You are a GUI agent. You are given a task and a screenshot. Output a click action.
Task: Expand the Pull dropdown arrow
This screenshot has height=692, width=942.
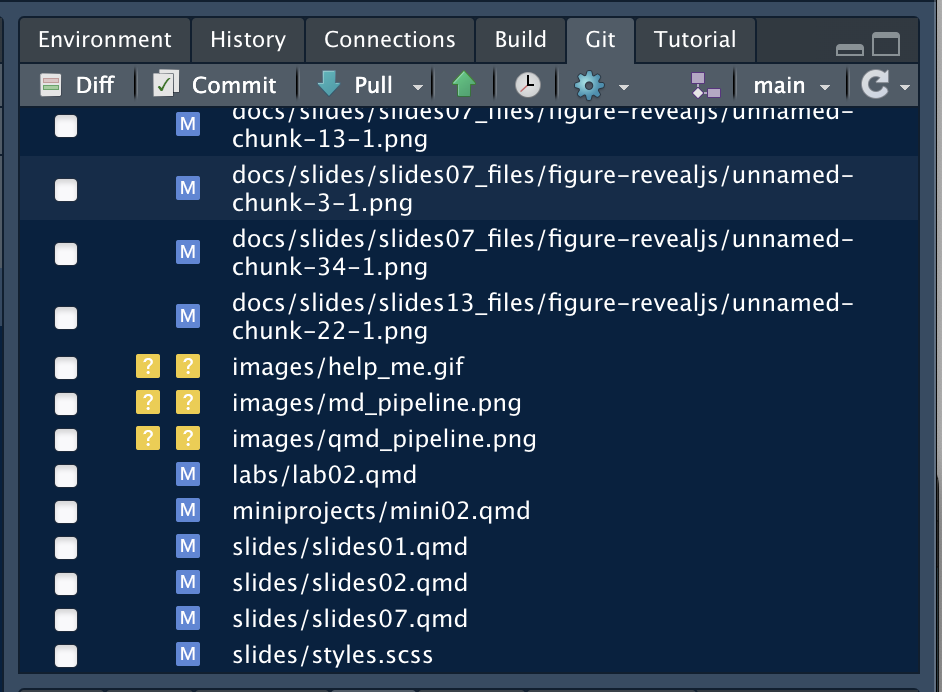[418, 86]
